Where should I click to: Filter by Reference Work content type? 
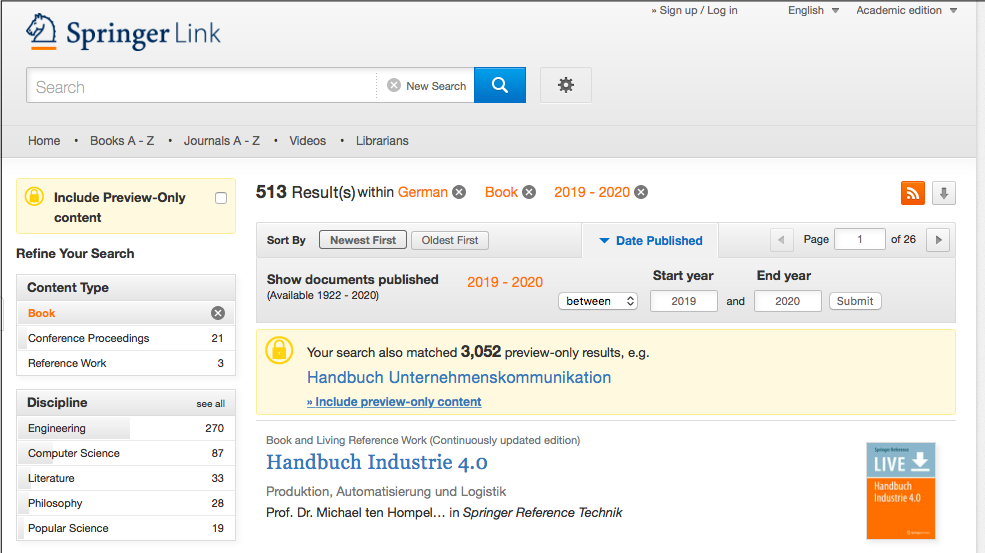click(126, 363)
